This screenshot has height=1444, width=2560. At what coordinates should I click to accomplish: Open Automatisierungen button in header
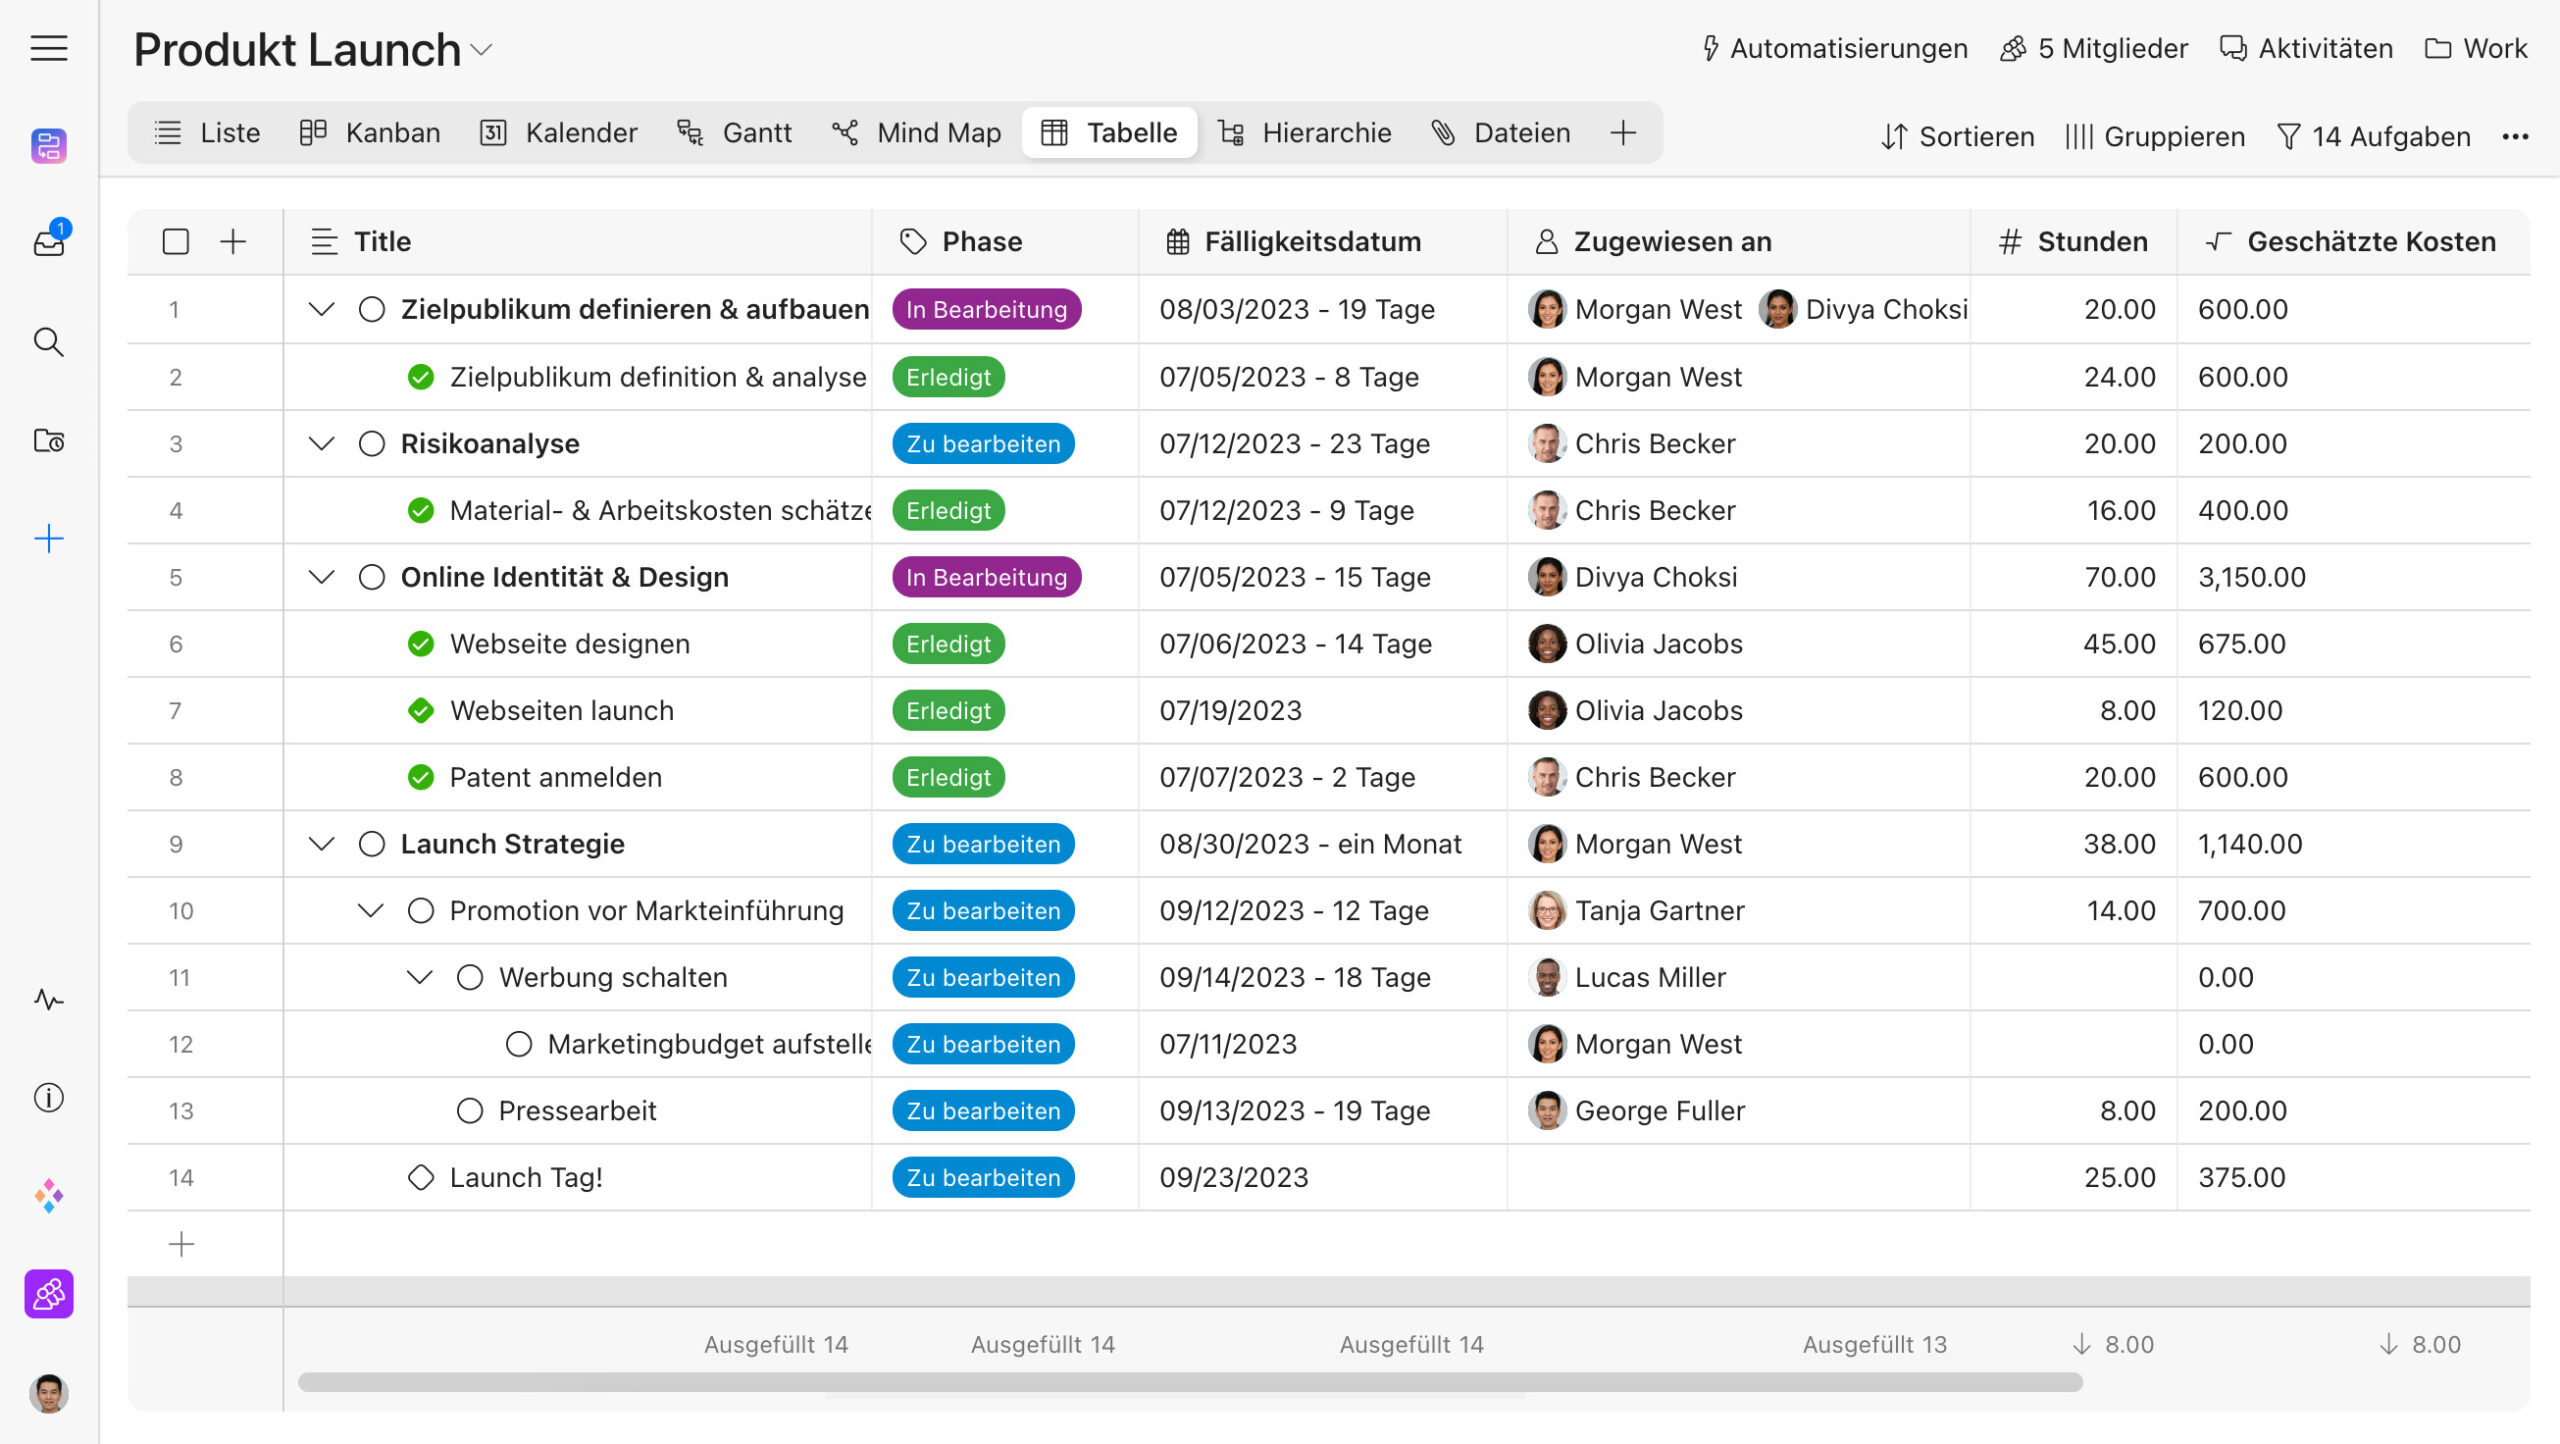point(1834,48)
